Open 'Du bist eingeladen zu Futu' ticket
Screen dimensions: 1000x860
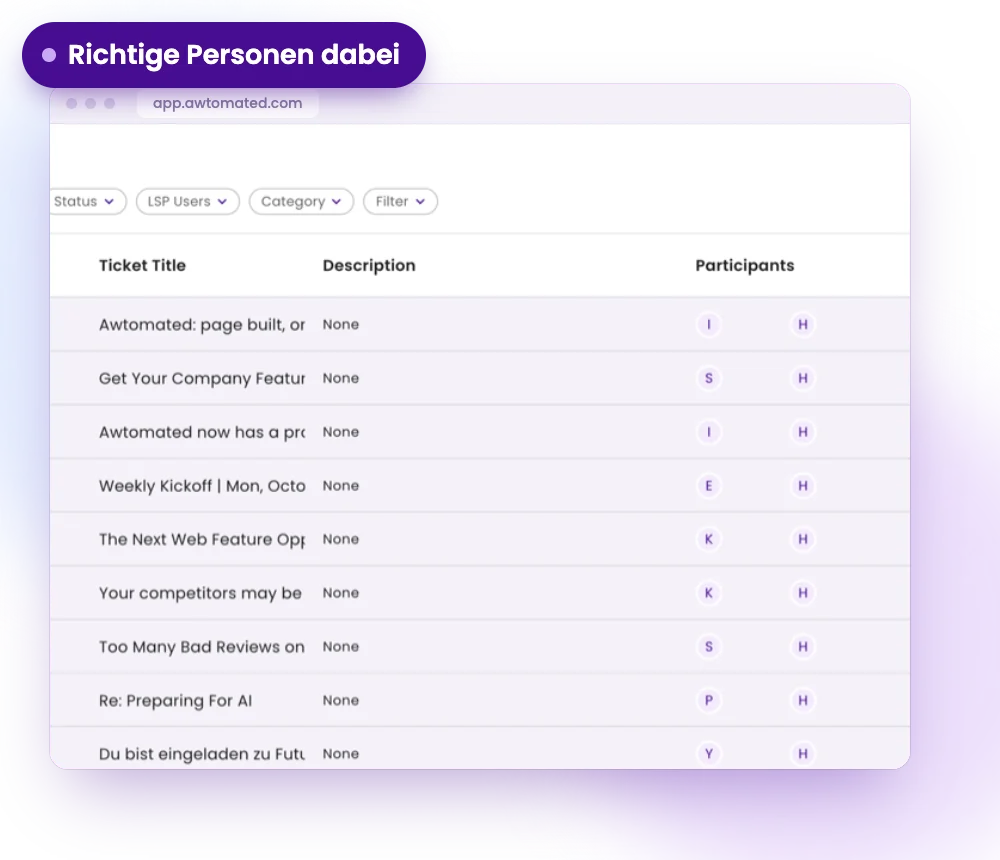pyautogui.click(x=202, y=754)
